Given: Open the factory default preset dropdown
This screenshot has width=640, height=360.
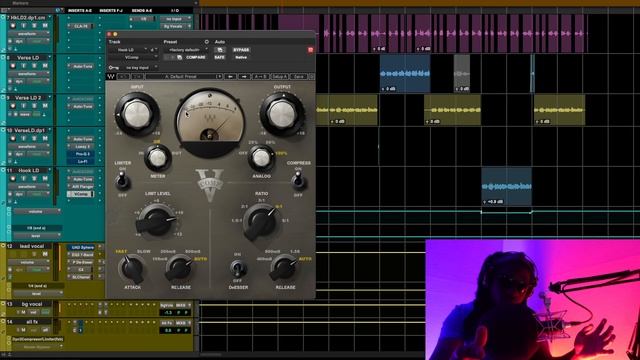Looking at the screenshot, I should pyautogui.click(x=186, y=50).
